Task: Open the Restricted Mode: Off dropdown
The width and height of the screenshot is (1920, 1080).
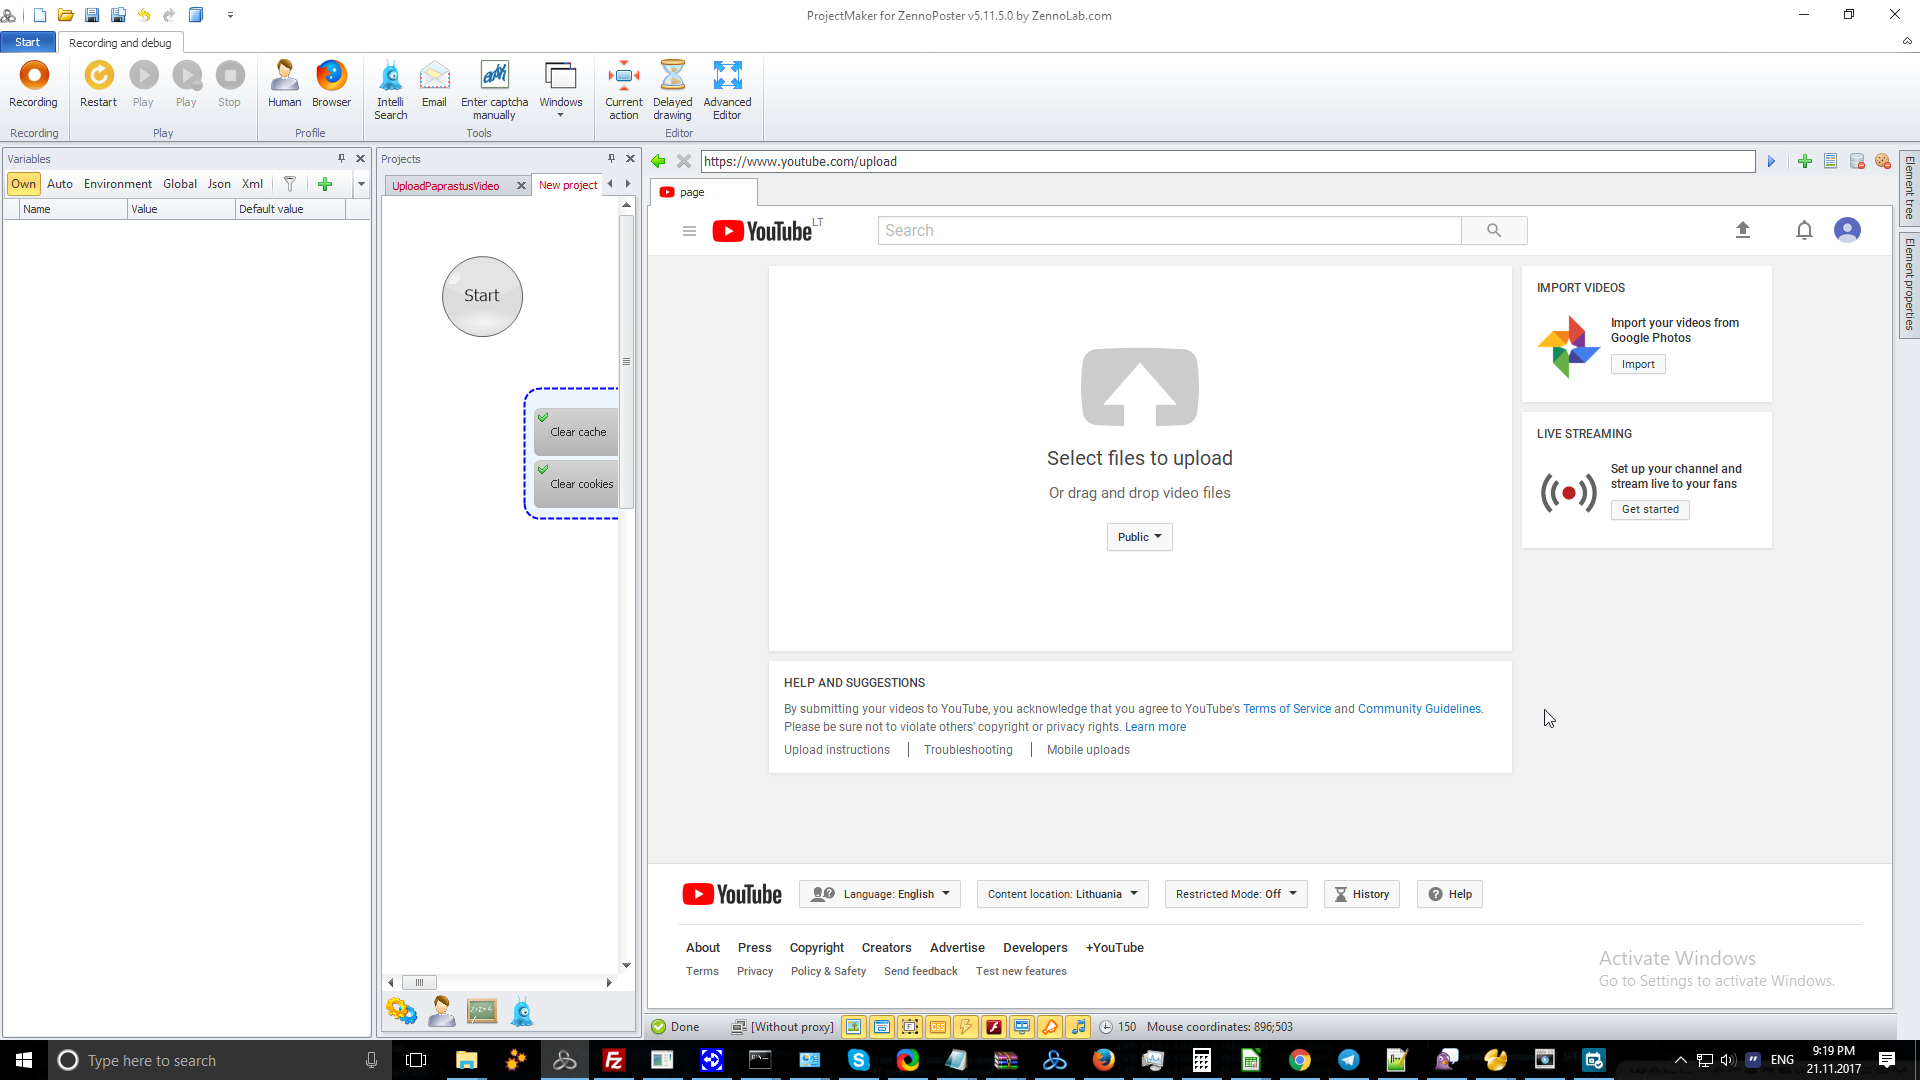Action: [x=1236, y=894]
